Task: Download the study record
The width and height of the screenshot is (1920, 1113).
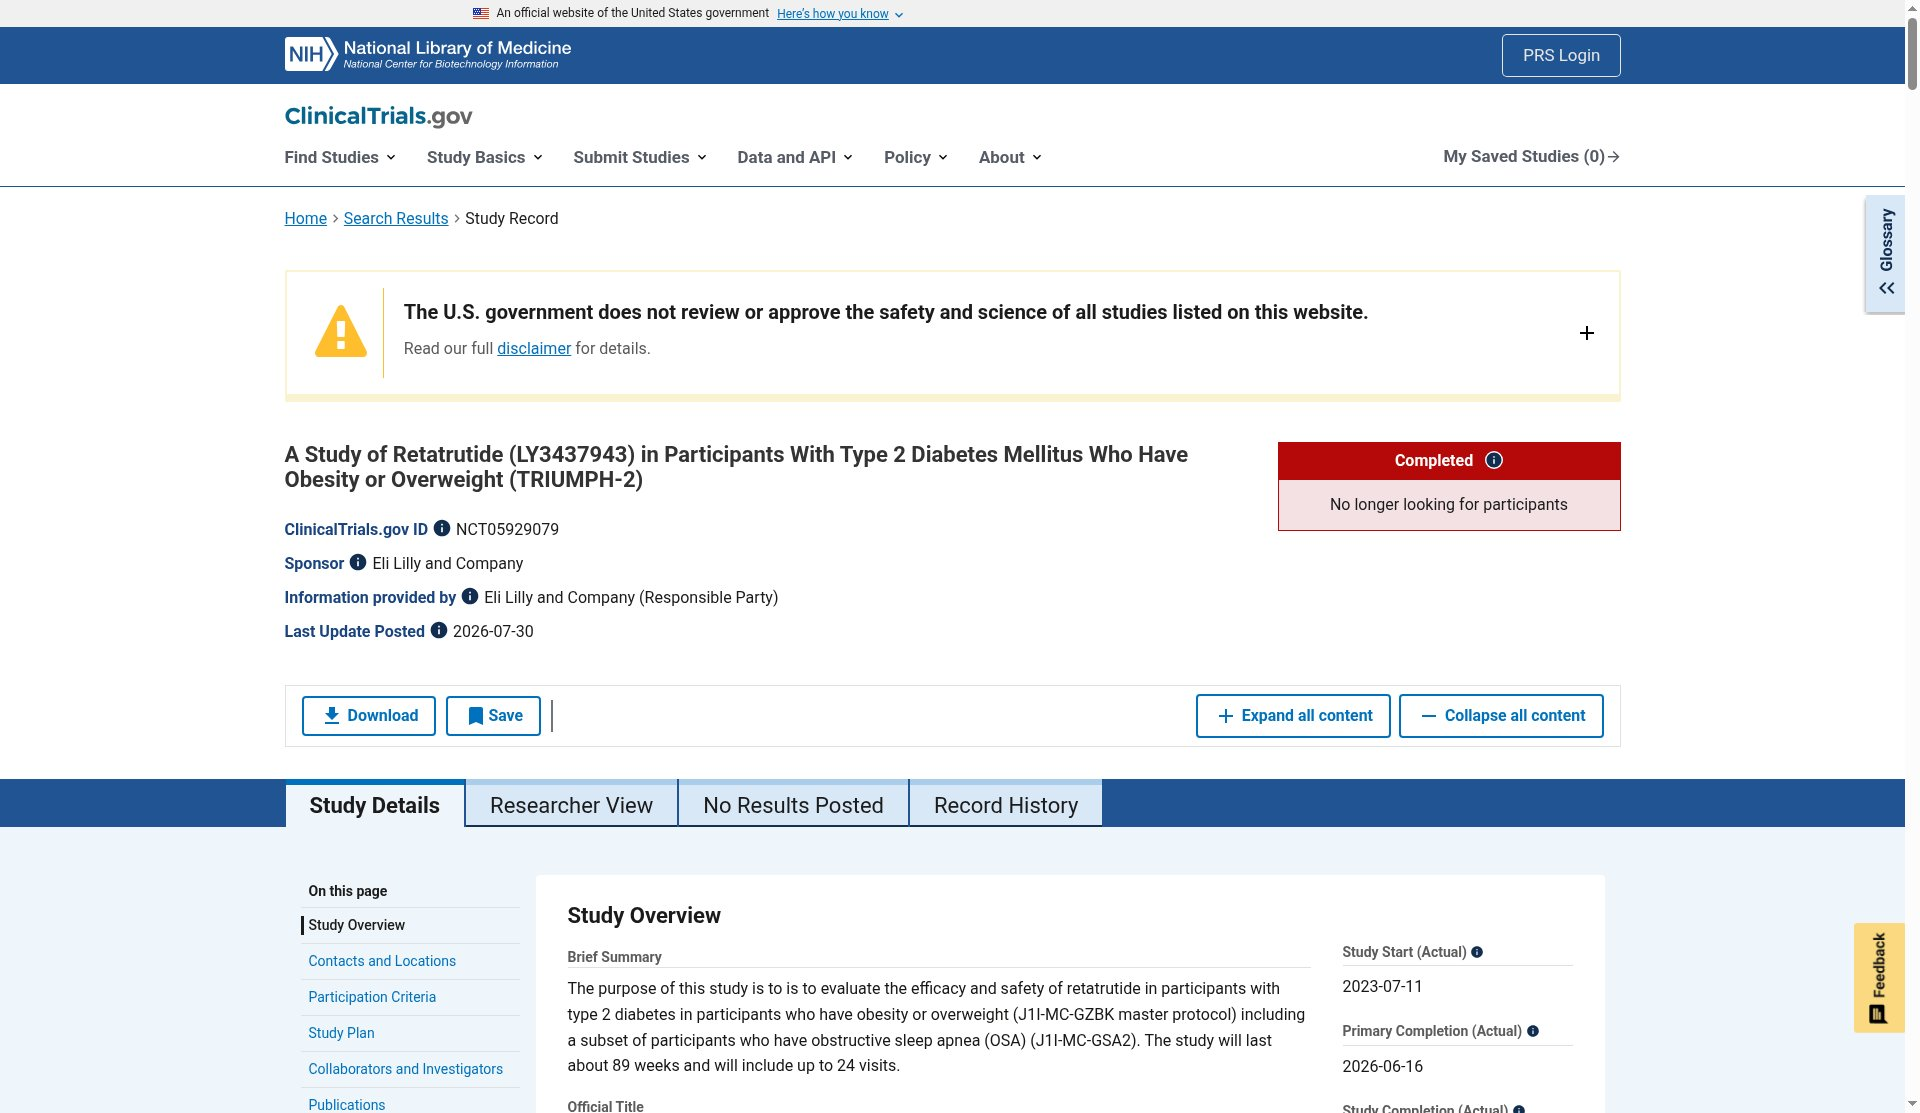Action: coord(369,716)
